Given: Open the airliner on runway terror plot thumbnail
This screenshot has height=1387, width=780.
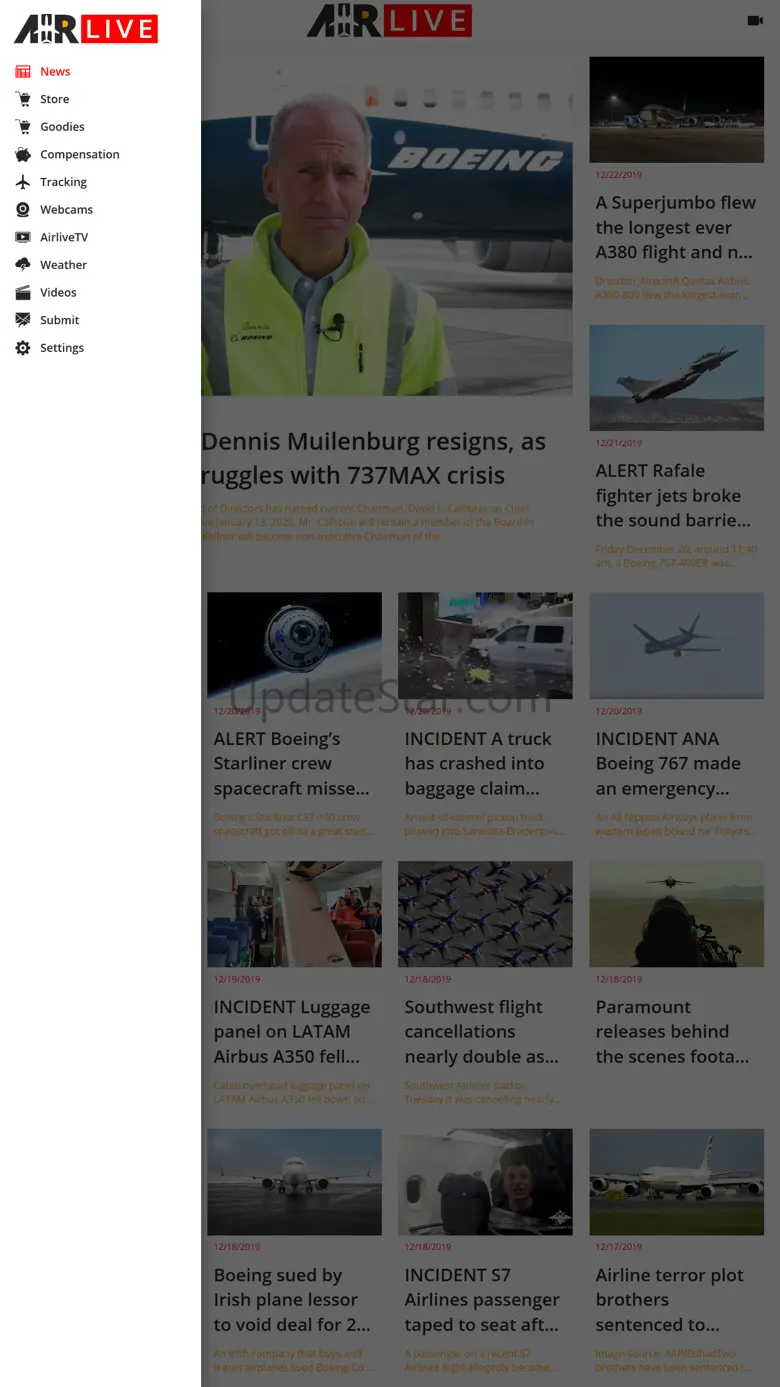Looking at the screenshot, I should pos(676,1182).
